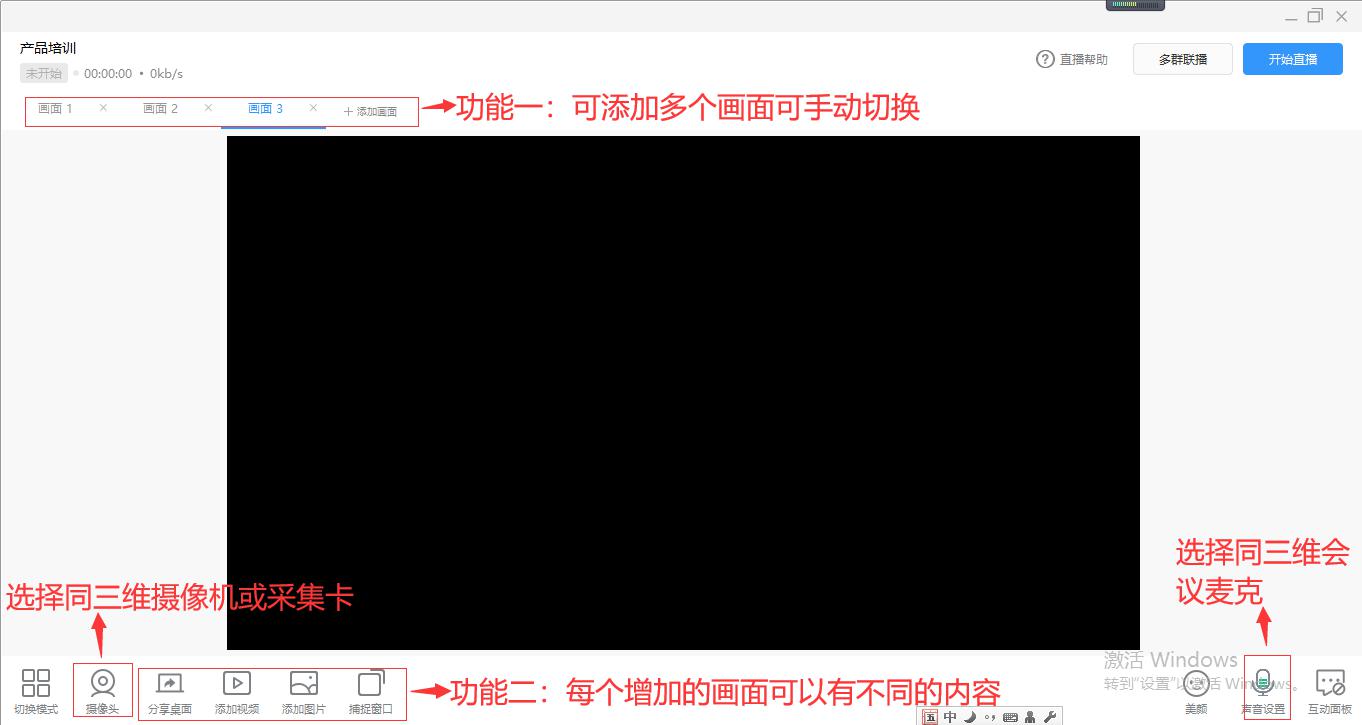
Task: Select the active 画面 3 tab
Action: (x=265, y=108)
